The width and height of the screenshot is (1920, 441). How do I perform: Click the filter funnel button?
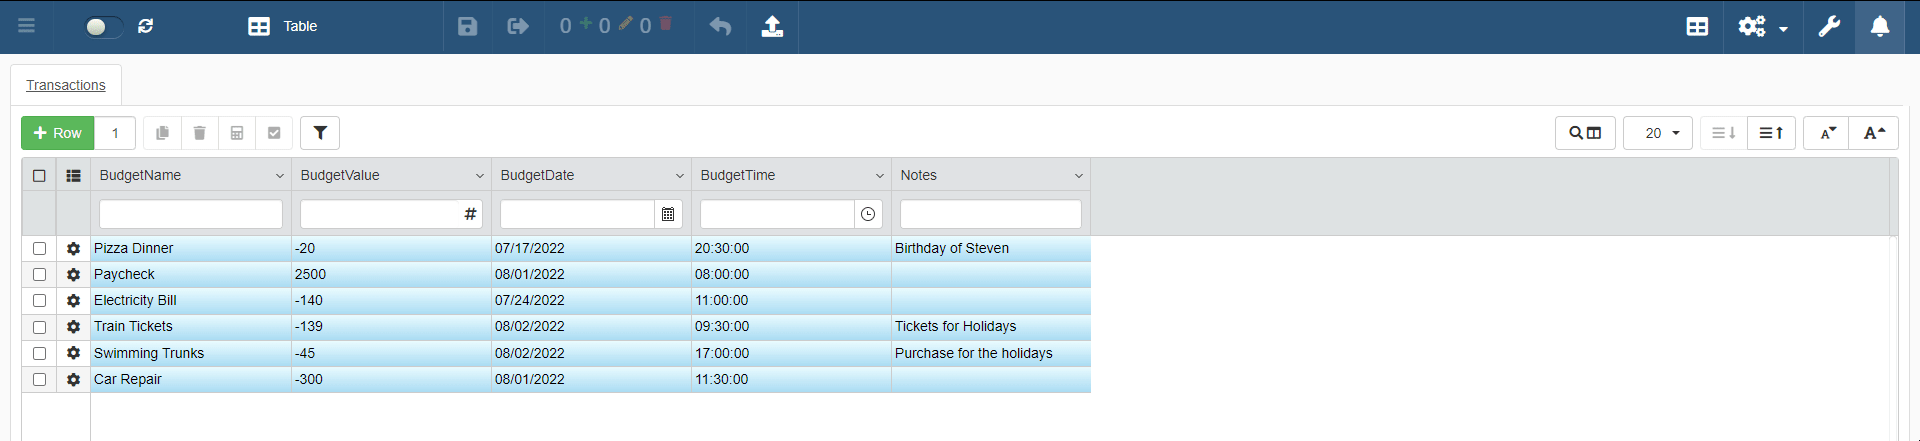point(320,133)
